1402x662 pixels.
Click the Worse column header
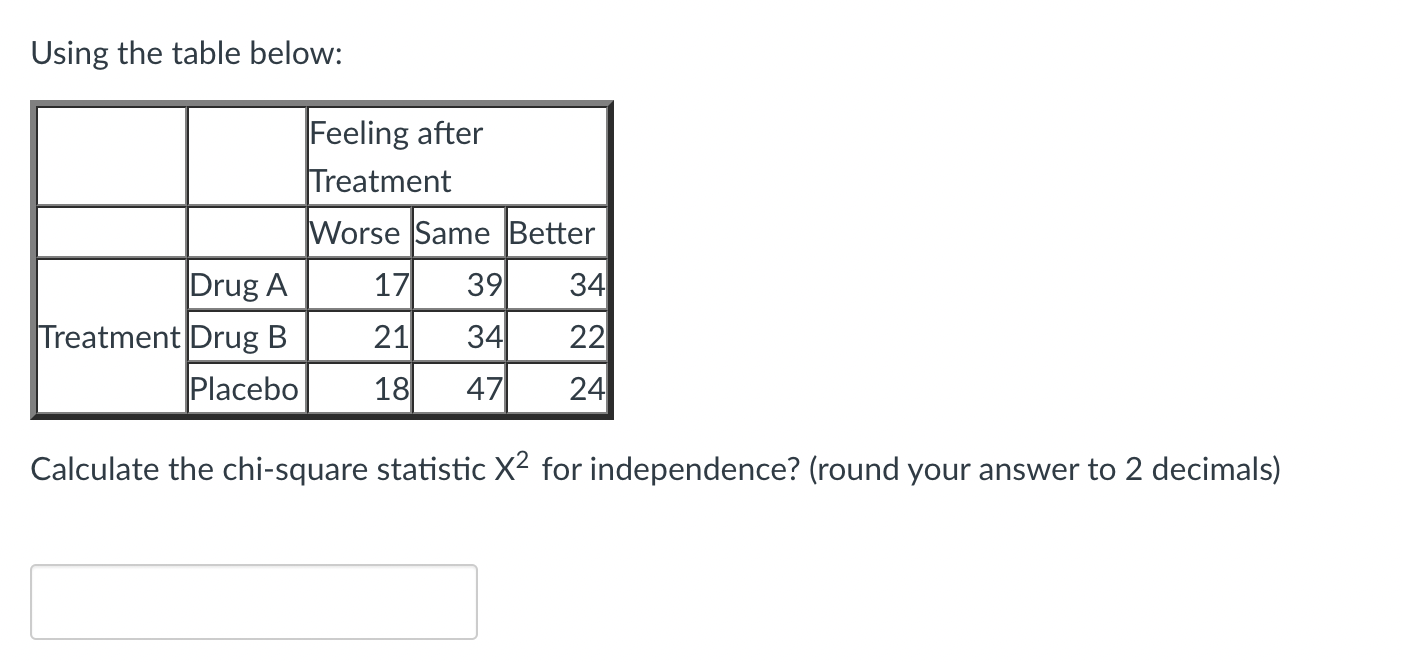coord(357,232)
